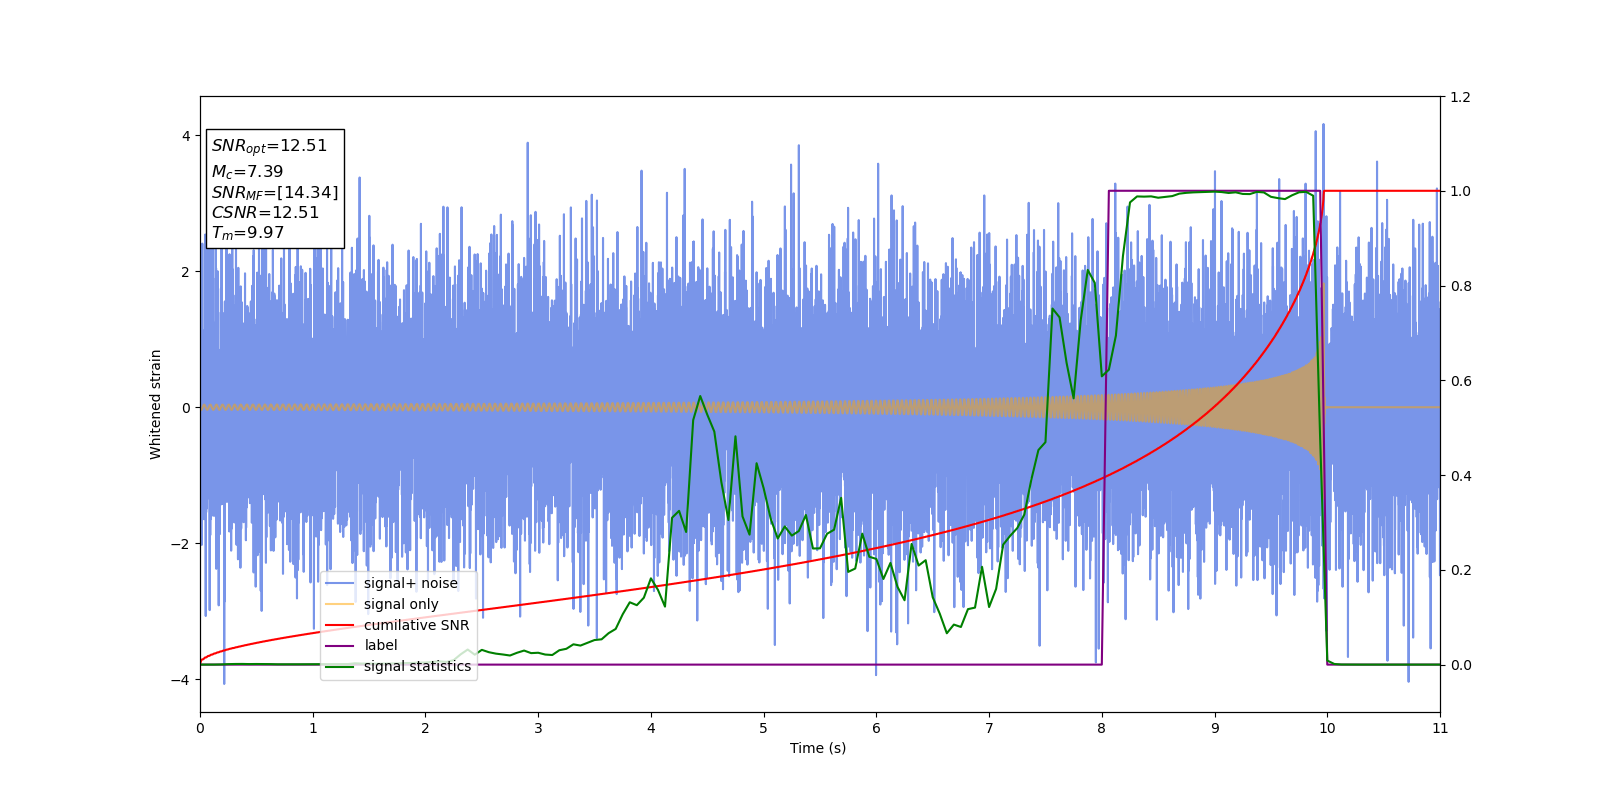Click the CSNR=12.51 annotation text
1600x800 pixels.
265,213
